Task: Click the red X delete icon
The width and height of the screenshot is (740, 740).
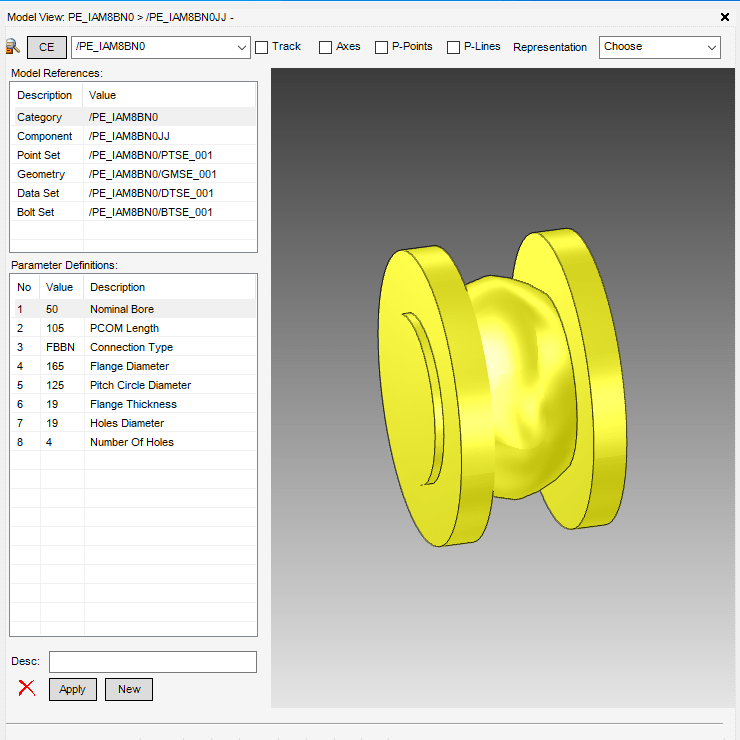Action: (x=27, y=688)
